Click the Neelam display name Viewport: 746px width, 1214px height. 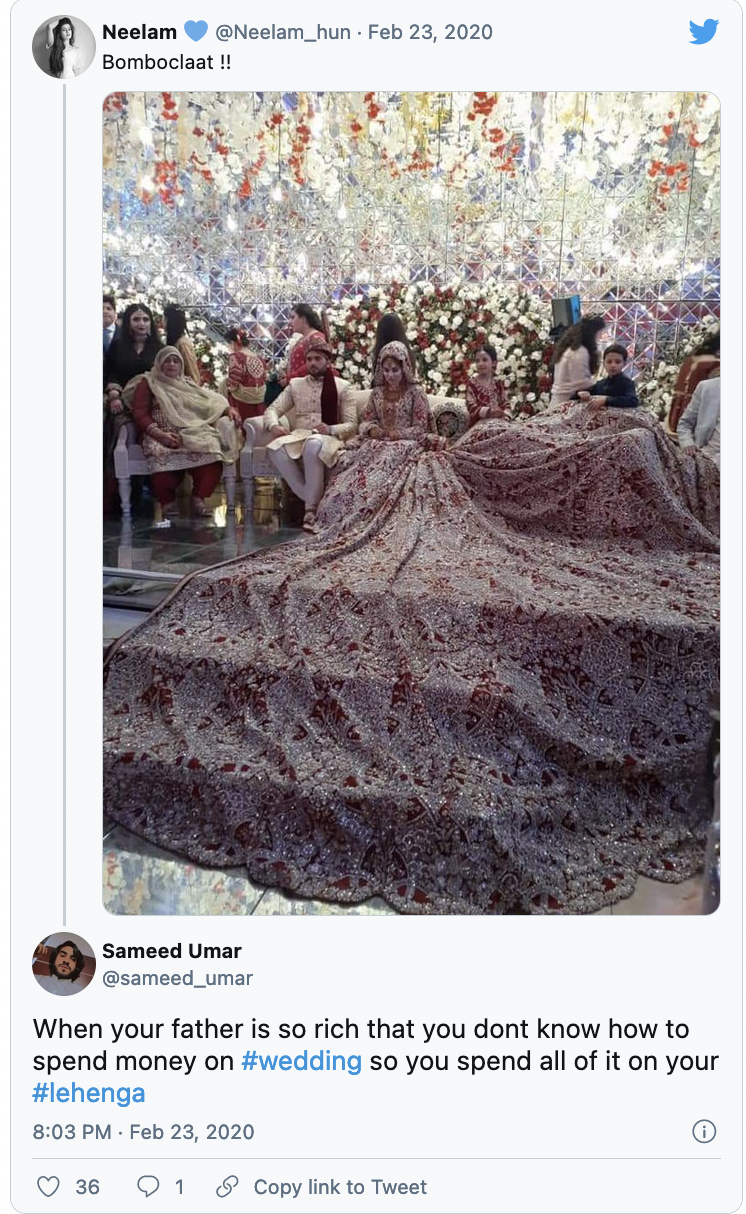coord(140,32)
